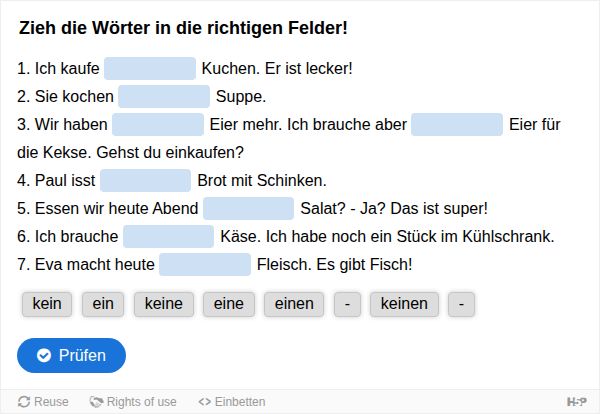Click the blank before 'Eier mehr'
The width and height of the screenshot is (600, 414).
158,124
